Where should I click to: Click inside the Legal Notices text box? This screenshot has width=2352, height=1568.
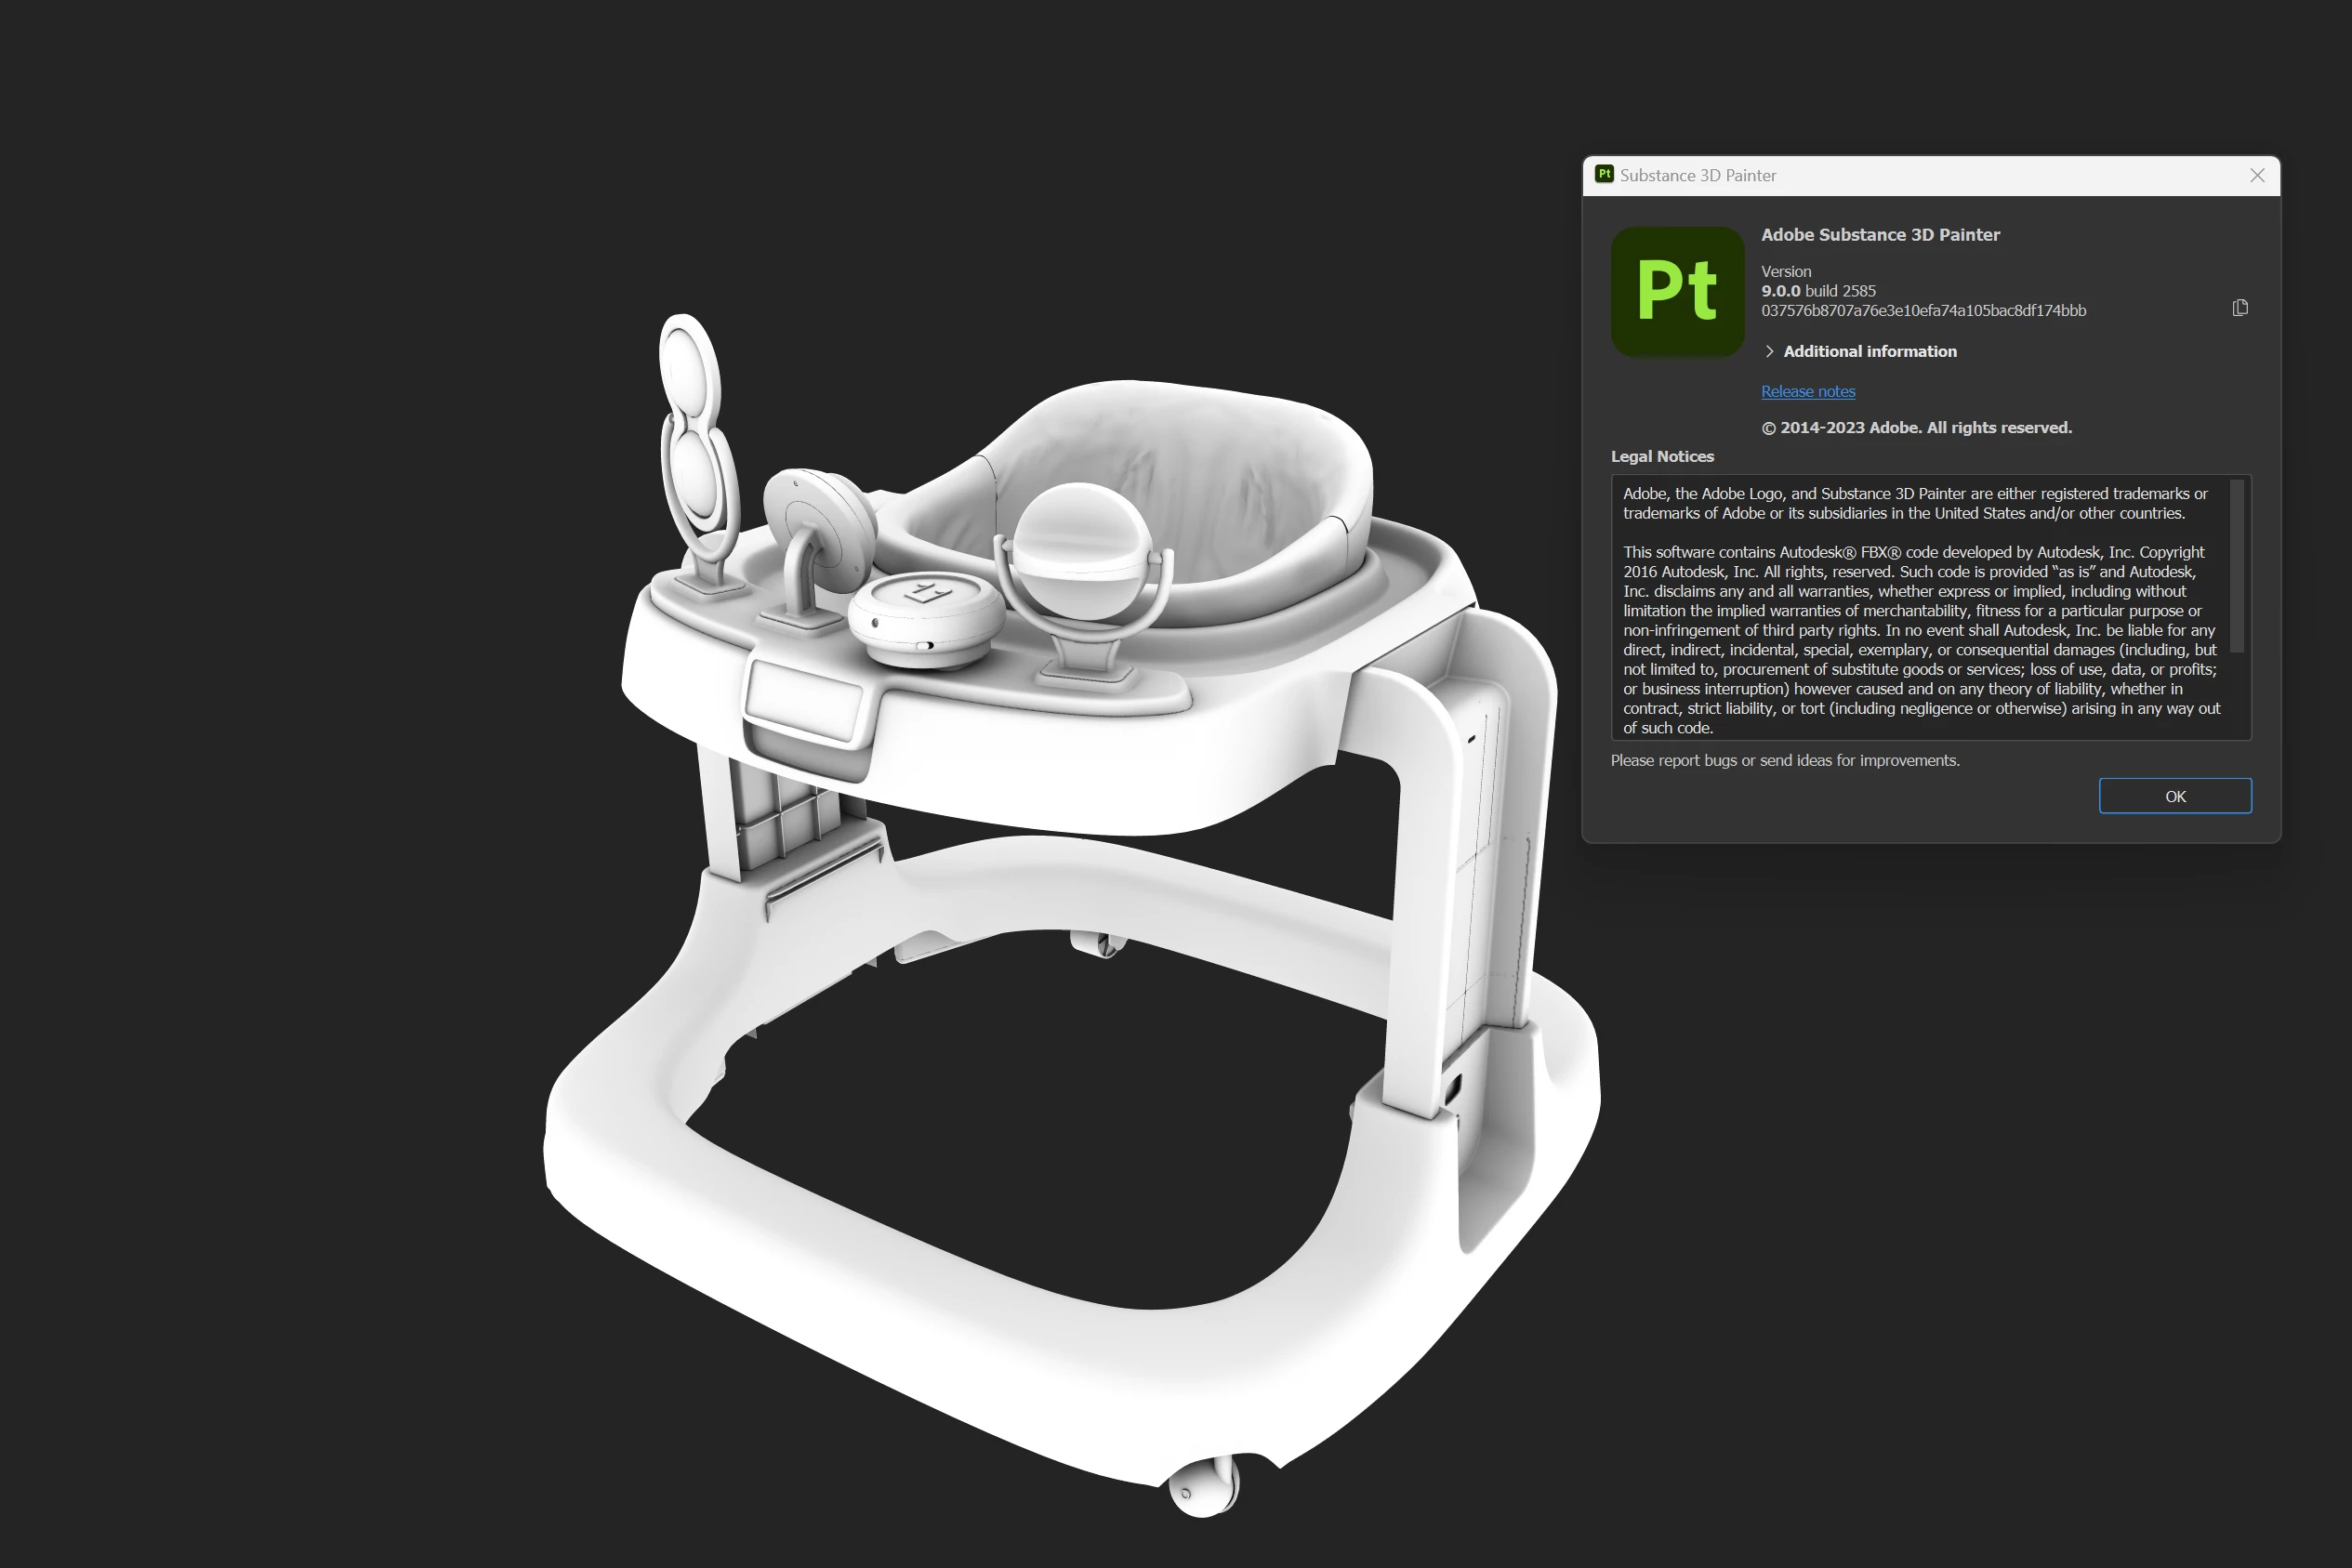click(x=1920, y=610)
